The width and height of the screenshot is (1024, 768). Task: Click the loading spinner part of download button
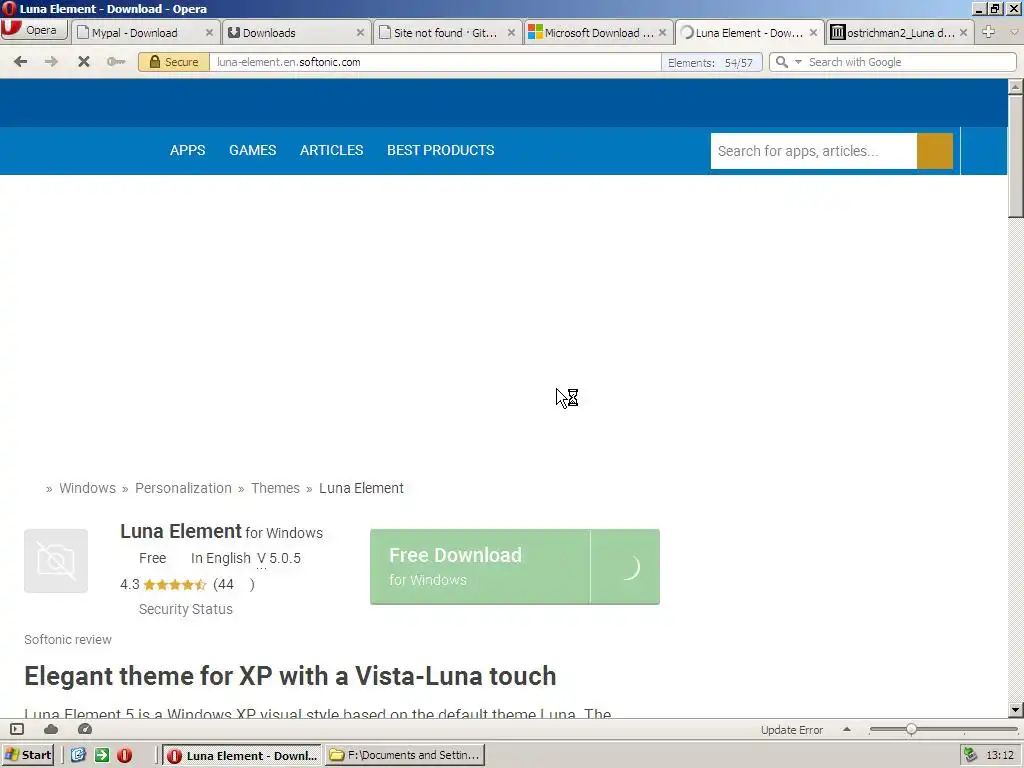point(626,567)
